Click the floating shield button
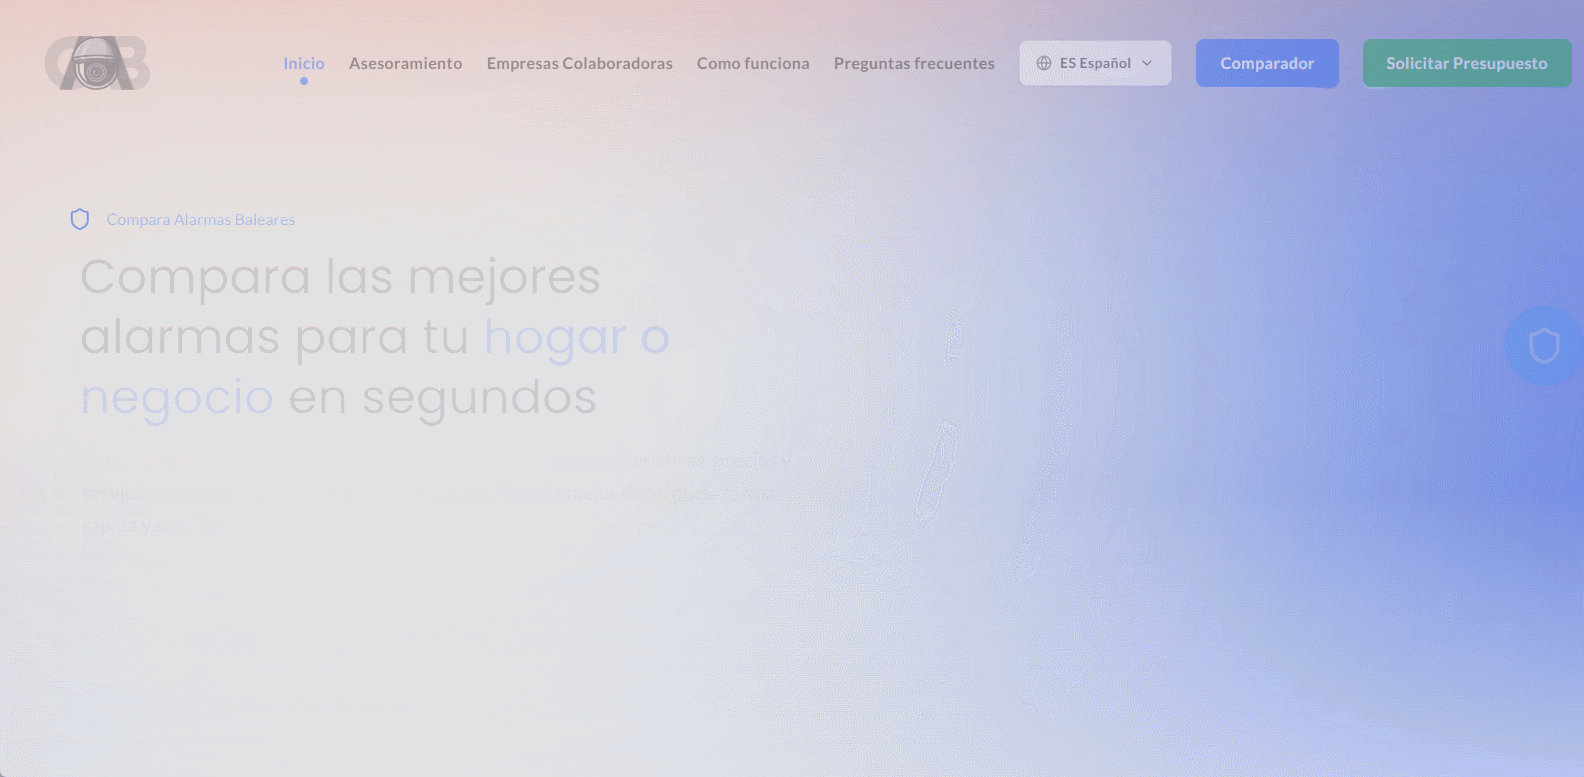 1544,346
